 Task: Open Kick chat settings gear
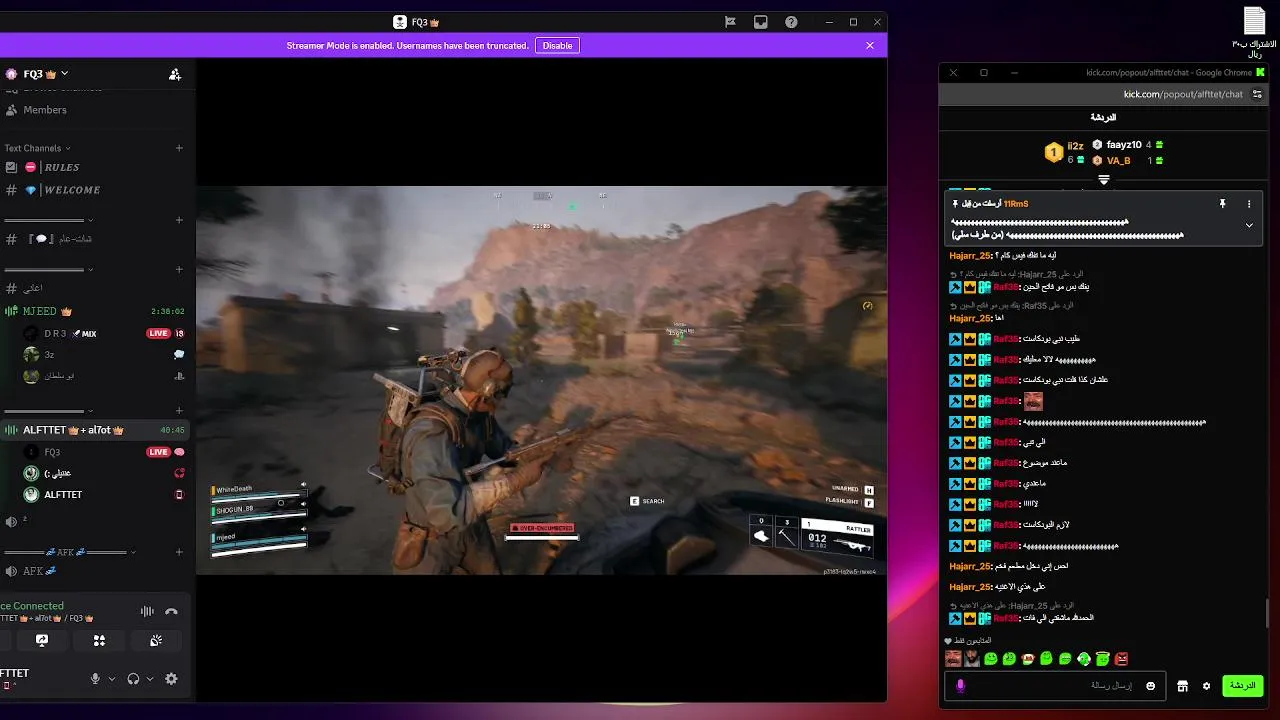tap(1206, 686)
